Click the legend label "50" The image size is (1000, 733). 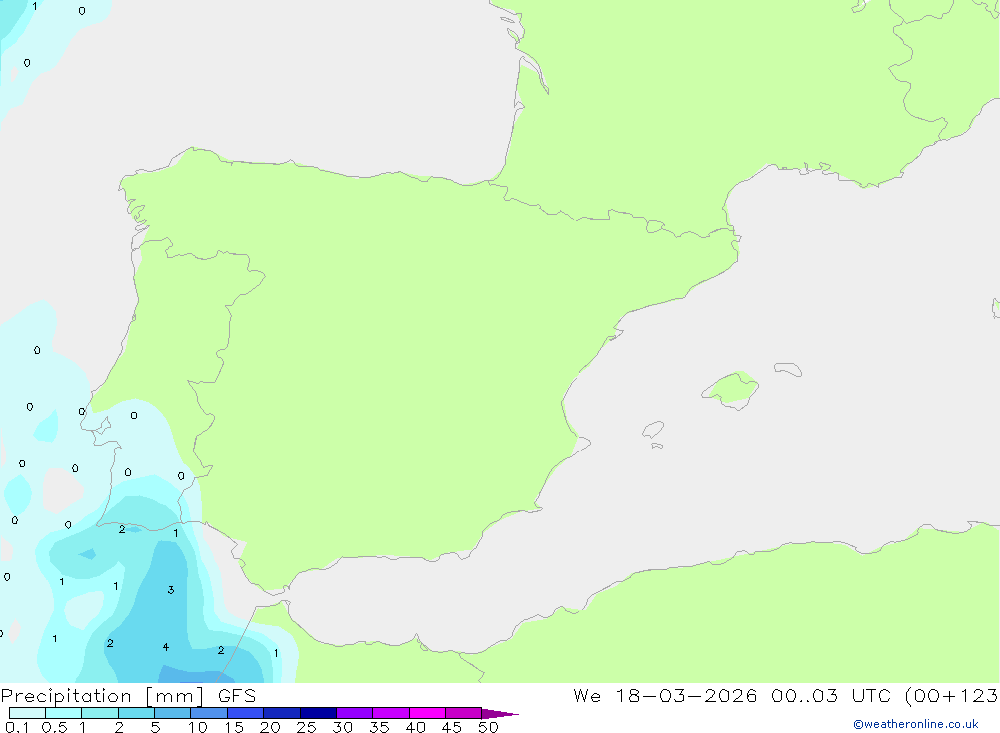(488, 727)
